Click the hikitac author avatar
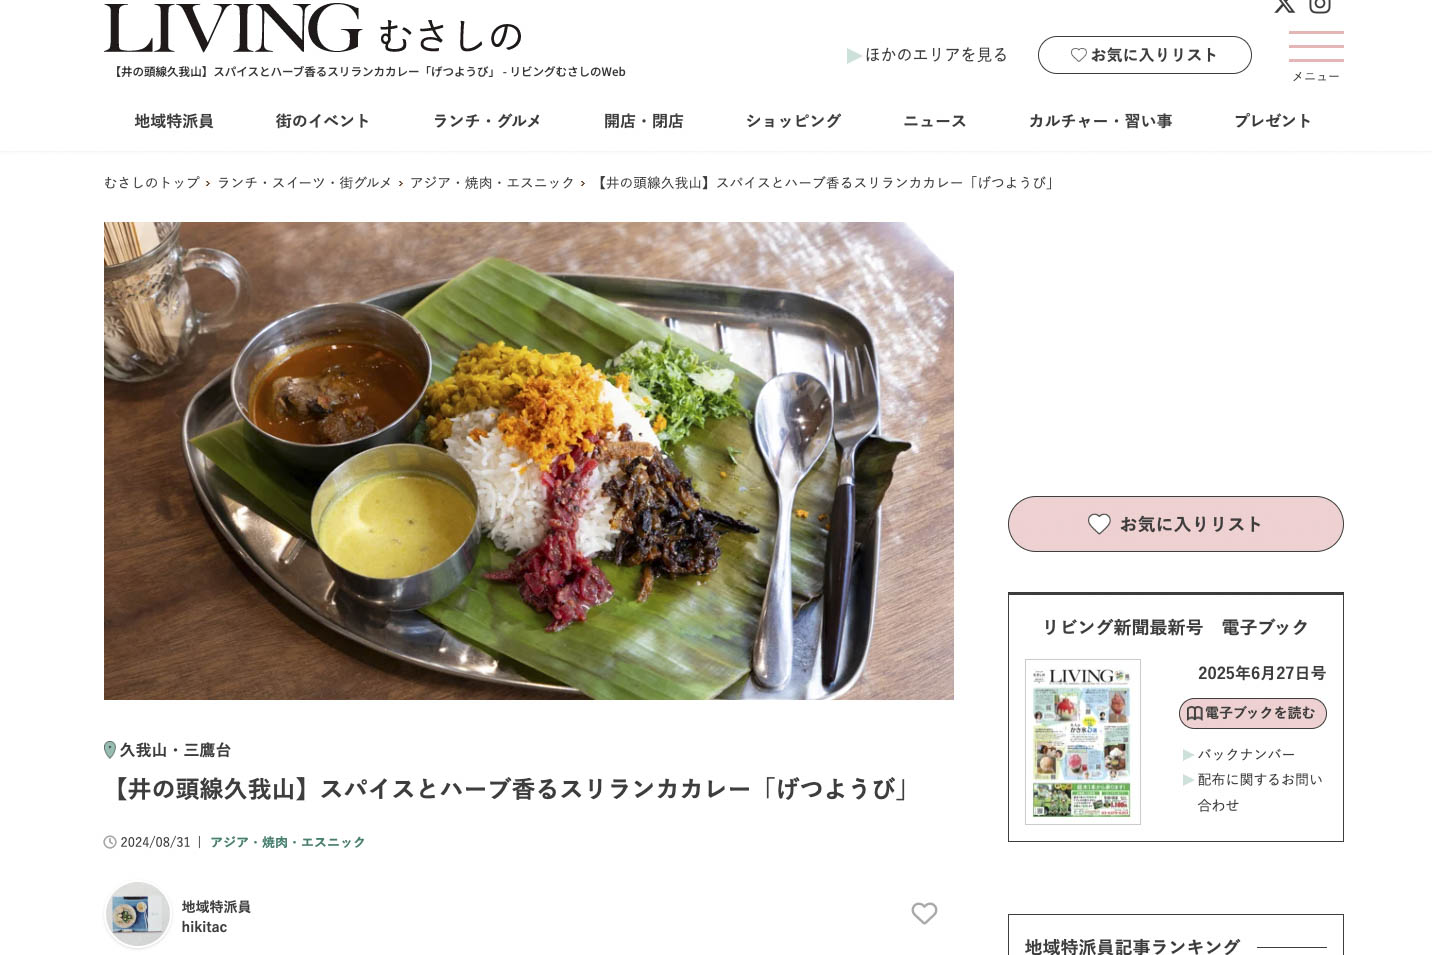1432x955 pixels. coord(138,914)
